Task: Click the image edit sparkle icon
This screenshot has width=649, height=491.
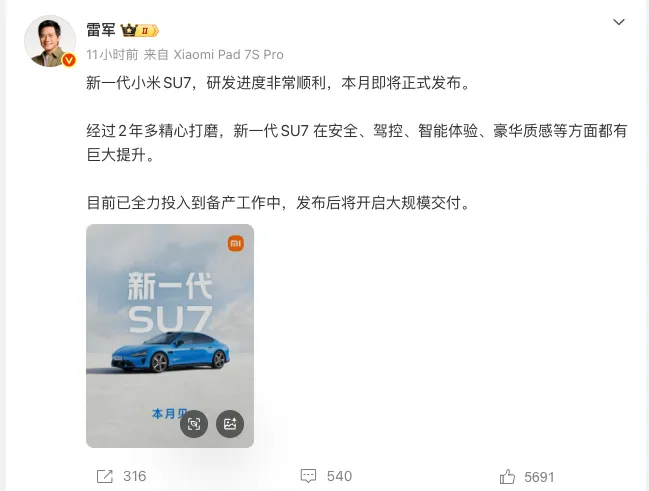Action: [230, 424]
